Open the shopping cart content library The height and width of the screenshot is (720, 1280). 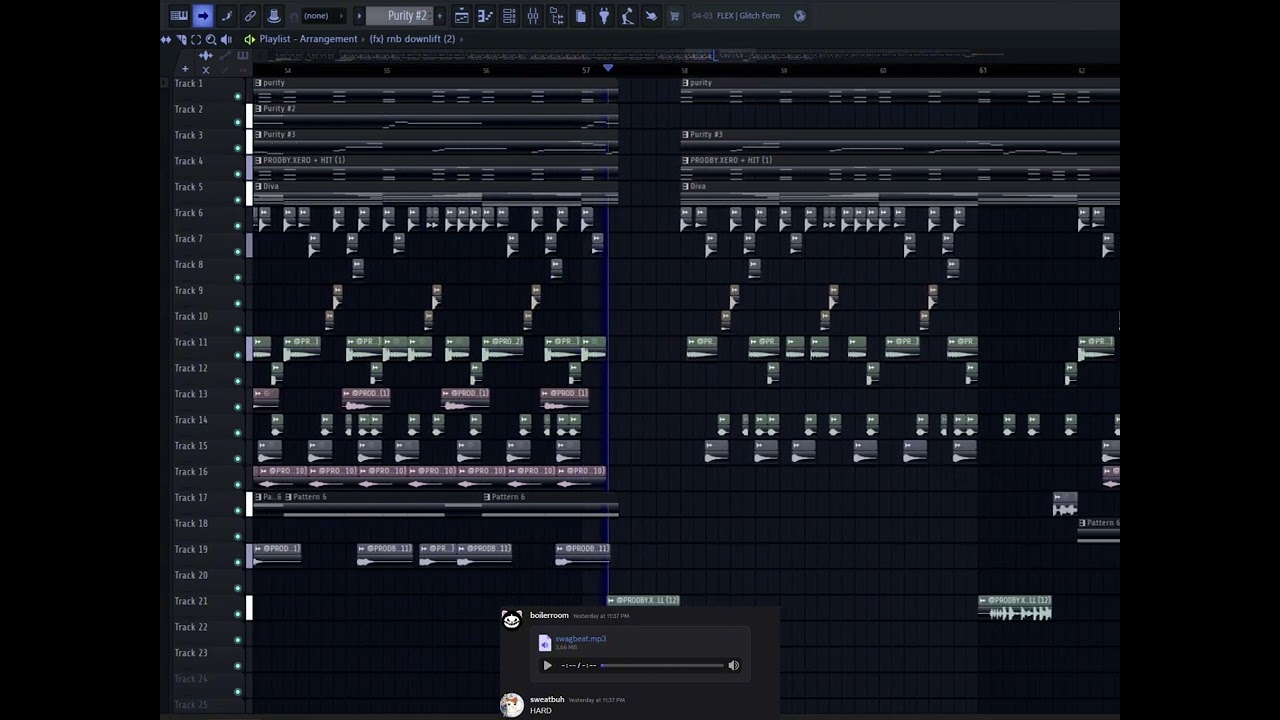(x=674, y=15)
